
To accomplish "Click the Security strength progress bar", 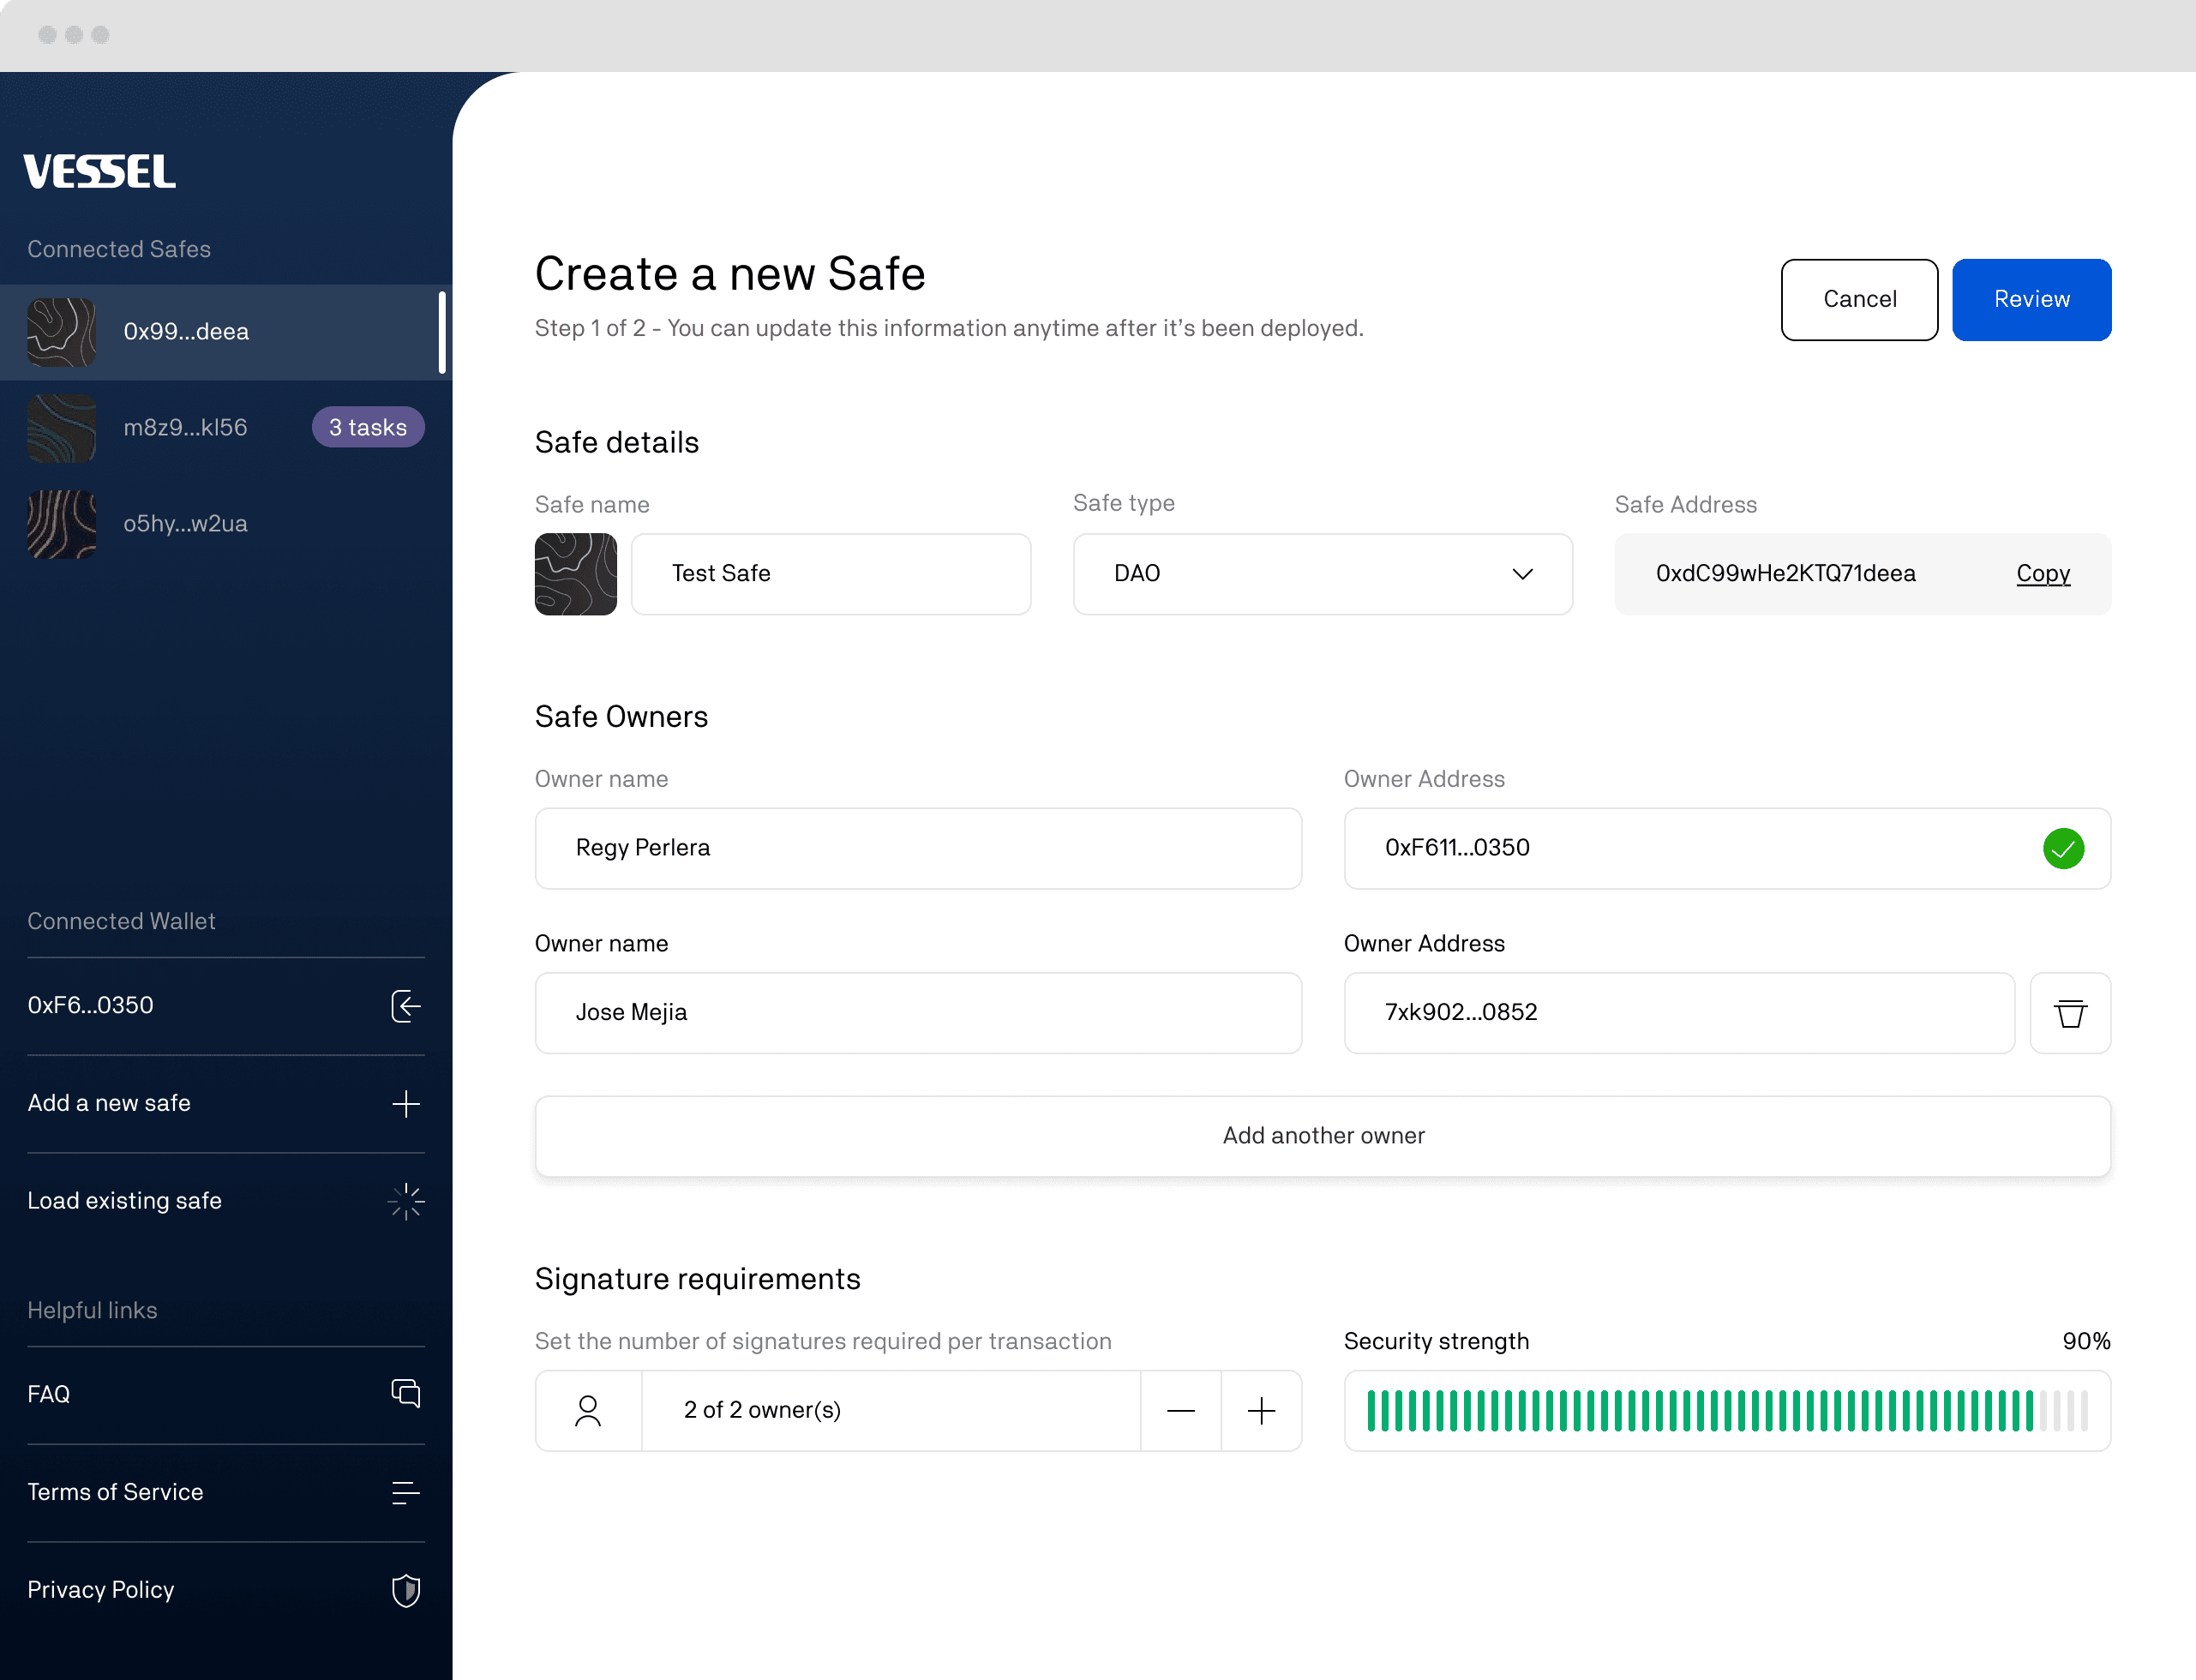I will [x=1727, y=1410].
